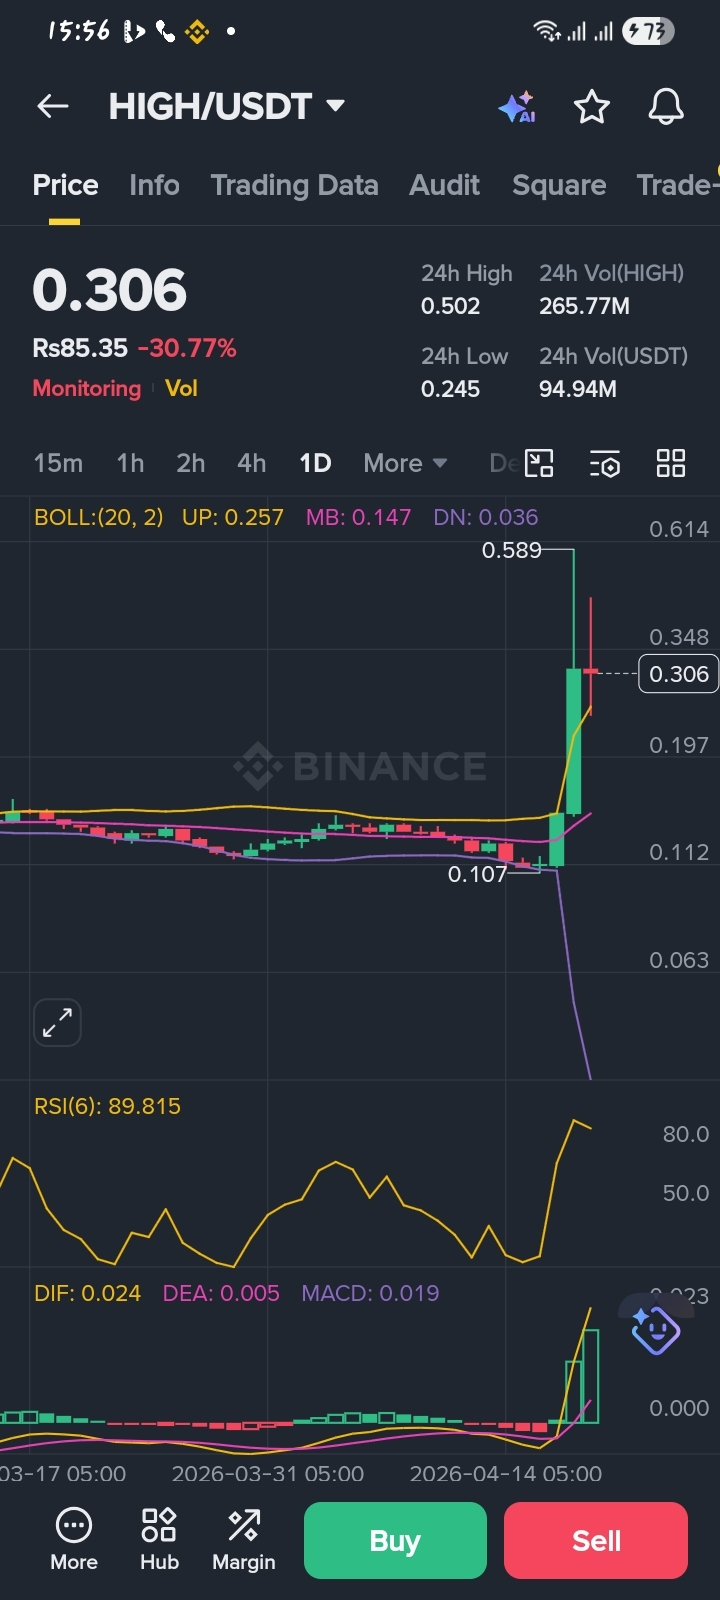Tap the battery indicator

pos(648,32)
